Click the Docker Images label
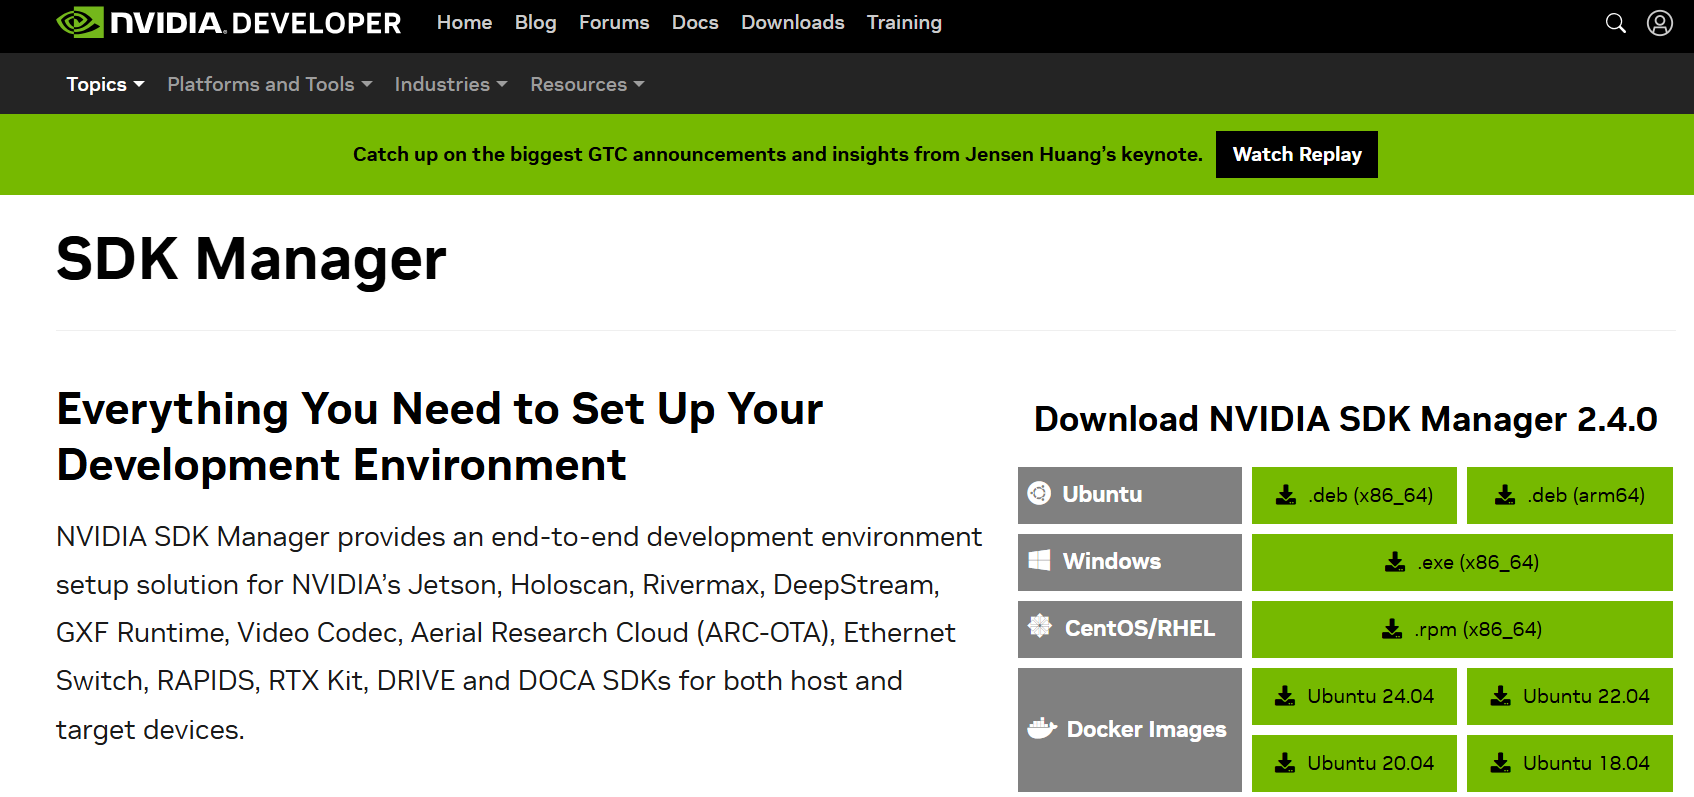 (x=1146, y=729)
